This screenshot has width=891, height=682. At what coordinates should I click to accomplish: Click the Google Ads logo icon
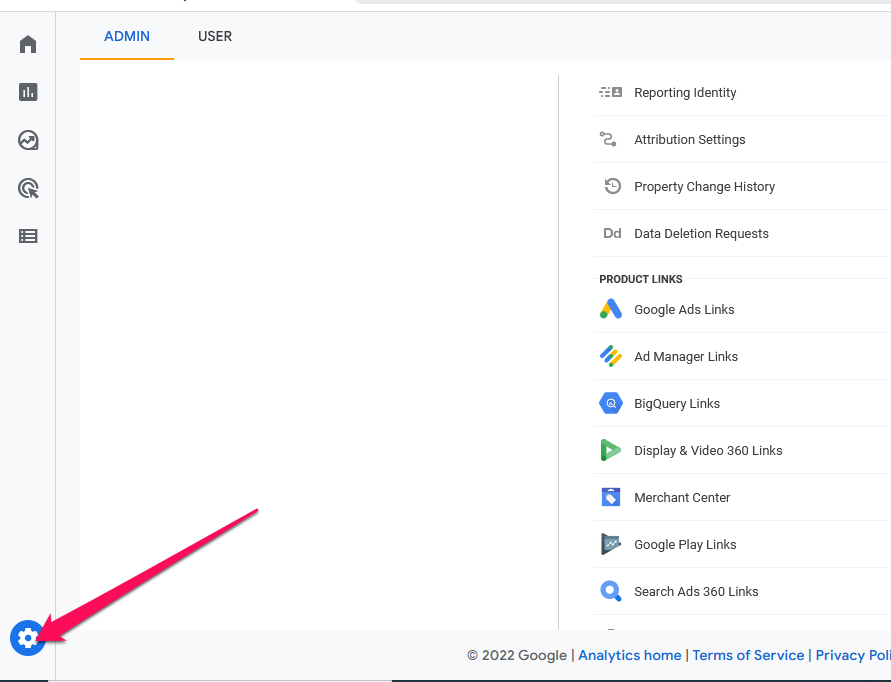pos(611,309)
